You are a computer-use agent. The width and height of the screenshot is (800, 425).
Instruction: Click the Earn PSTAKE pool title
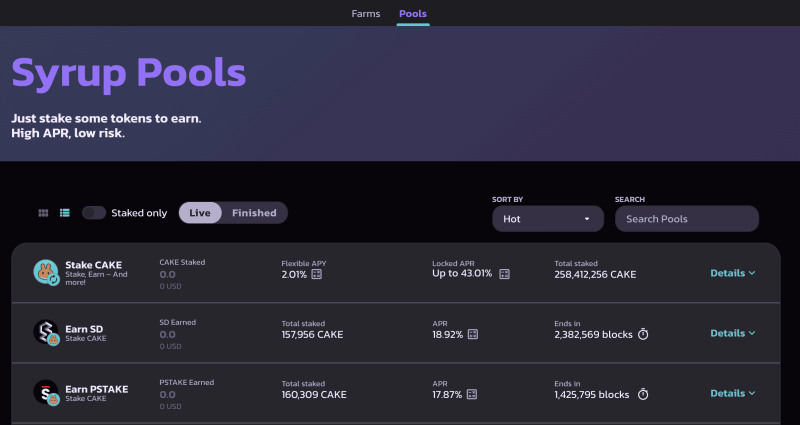[96, 389]
